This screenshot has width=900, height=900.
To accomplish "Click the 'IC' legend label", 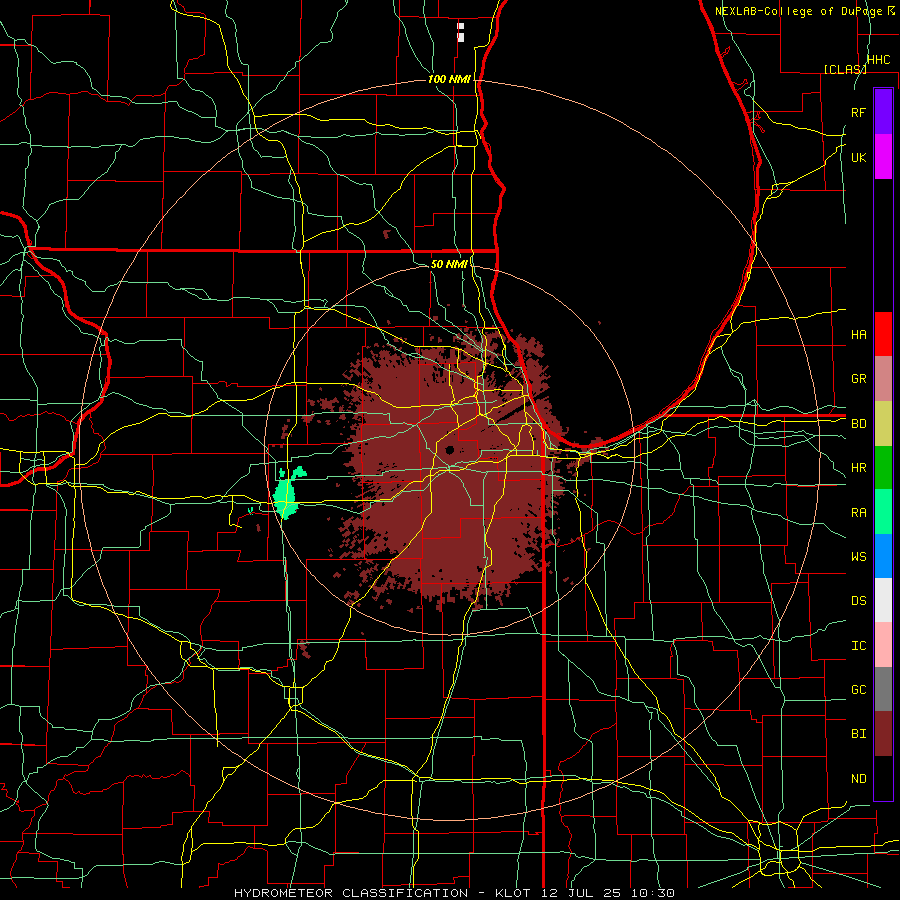I will coord(858,646).
